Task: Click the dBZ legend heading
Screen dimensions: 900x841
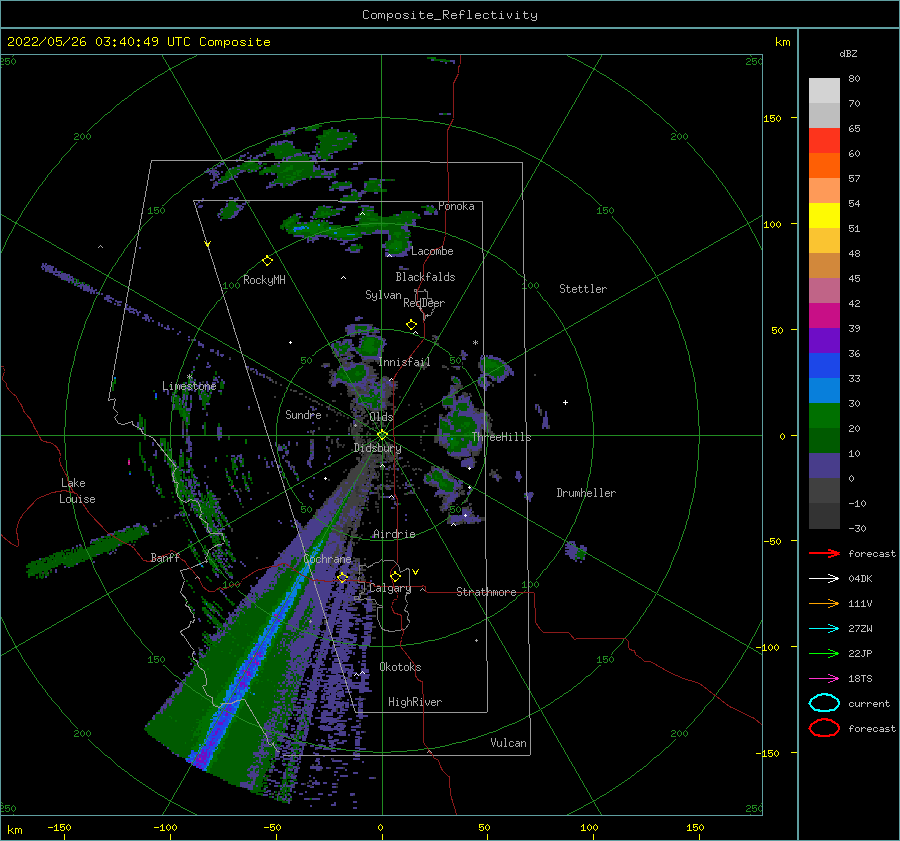Action: pos(848,53)
